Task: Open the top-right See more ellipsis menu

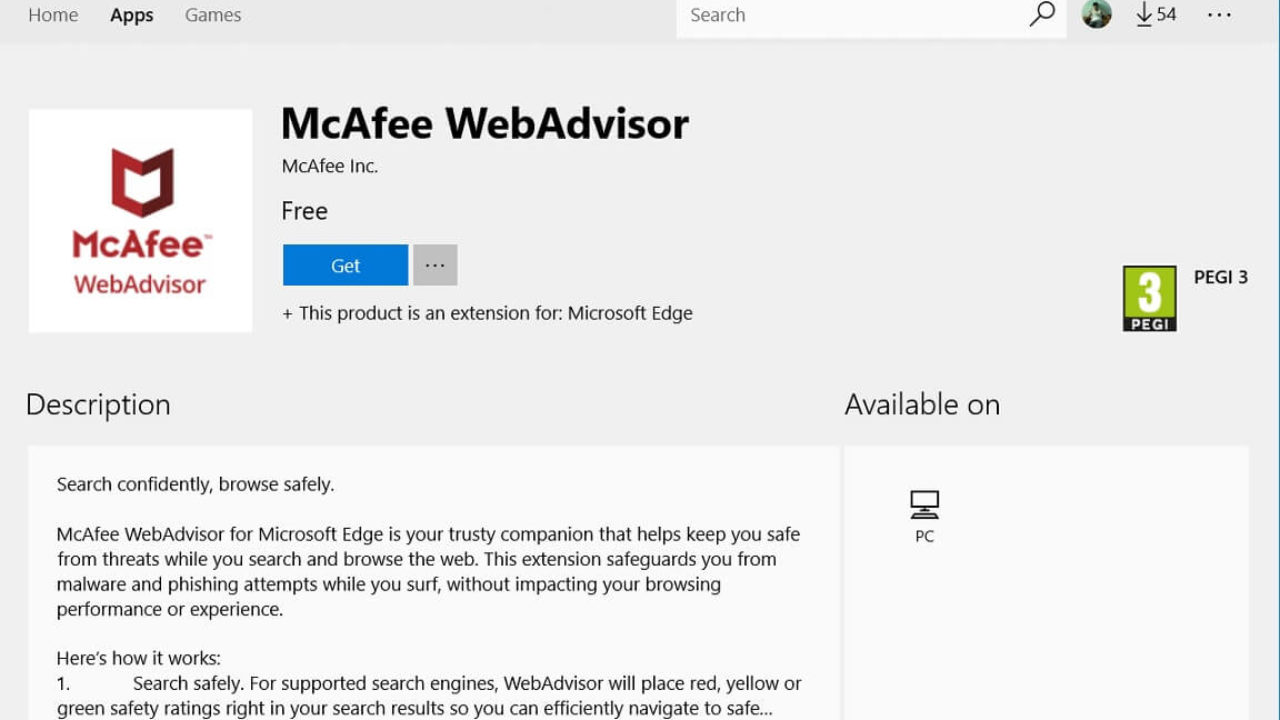Action: click(x=1219, y=15)
